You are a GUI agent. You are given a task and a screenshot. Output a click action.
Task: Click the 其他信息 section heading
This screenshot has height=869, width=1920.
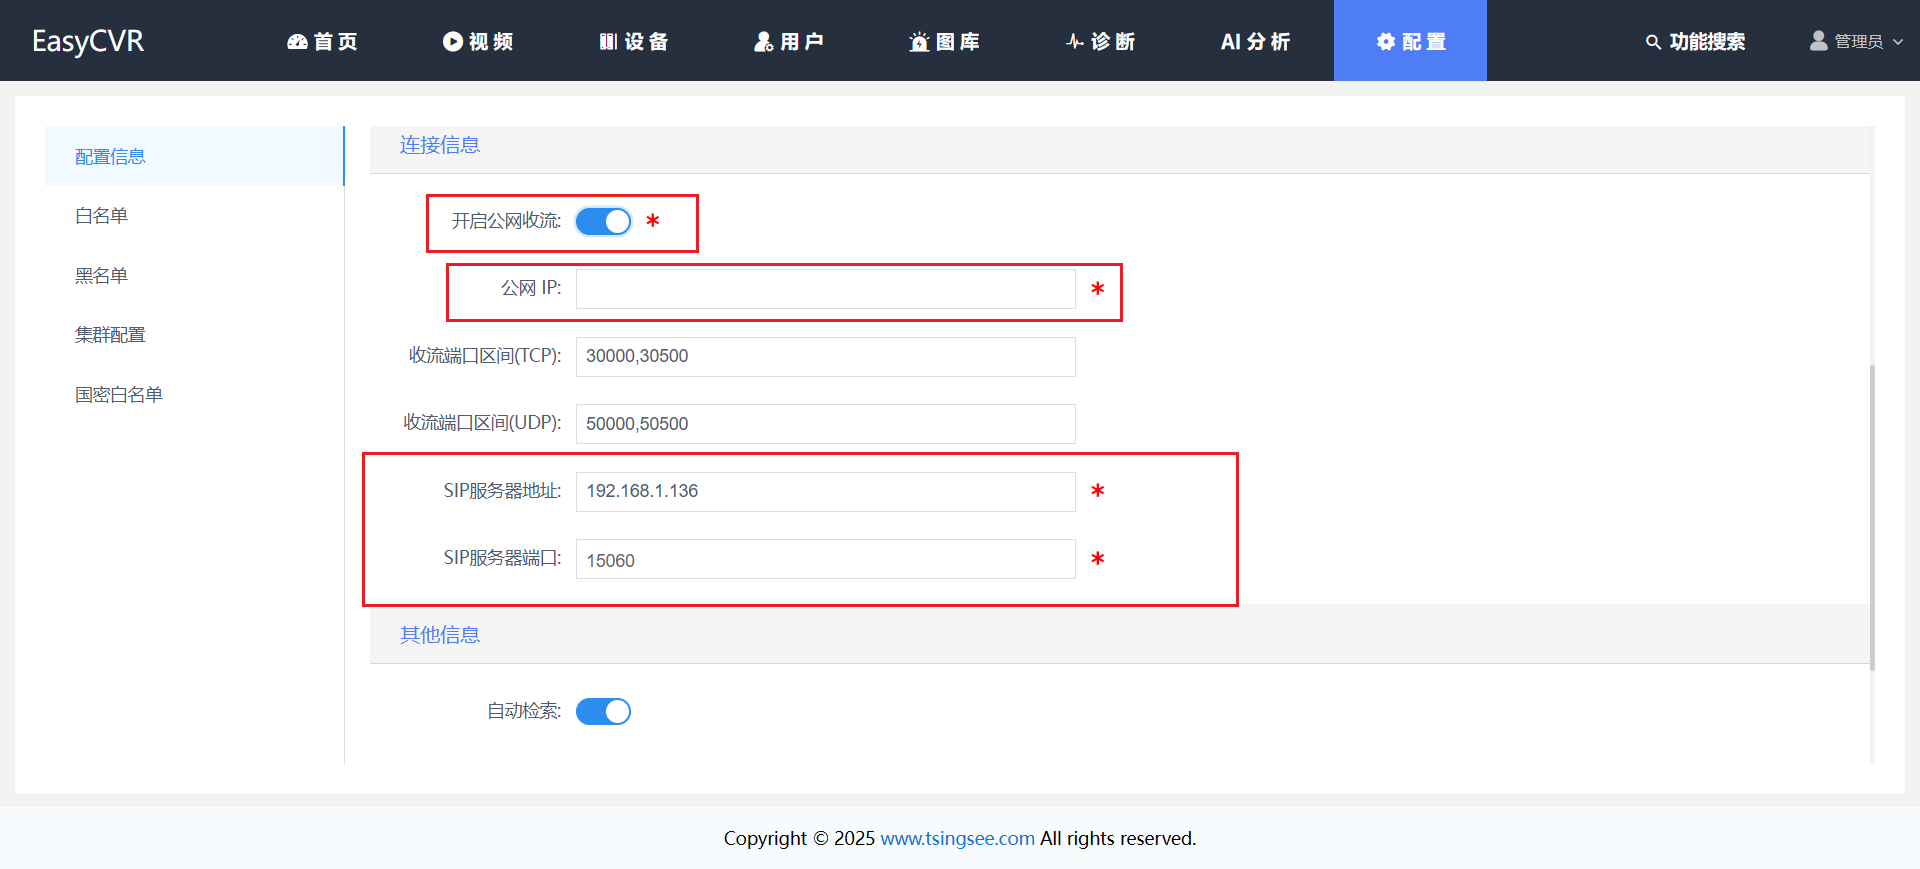point(440,635)
